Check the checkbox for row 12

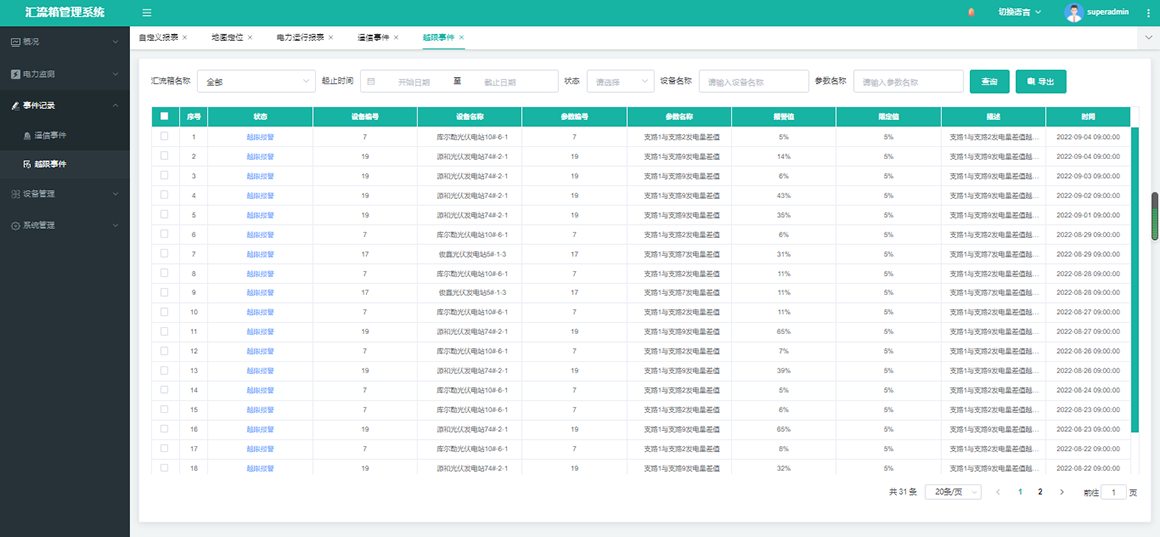(x=164, y=351)
